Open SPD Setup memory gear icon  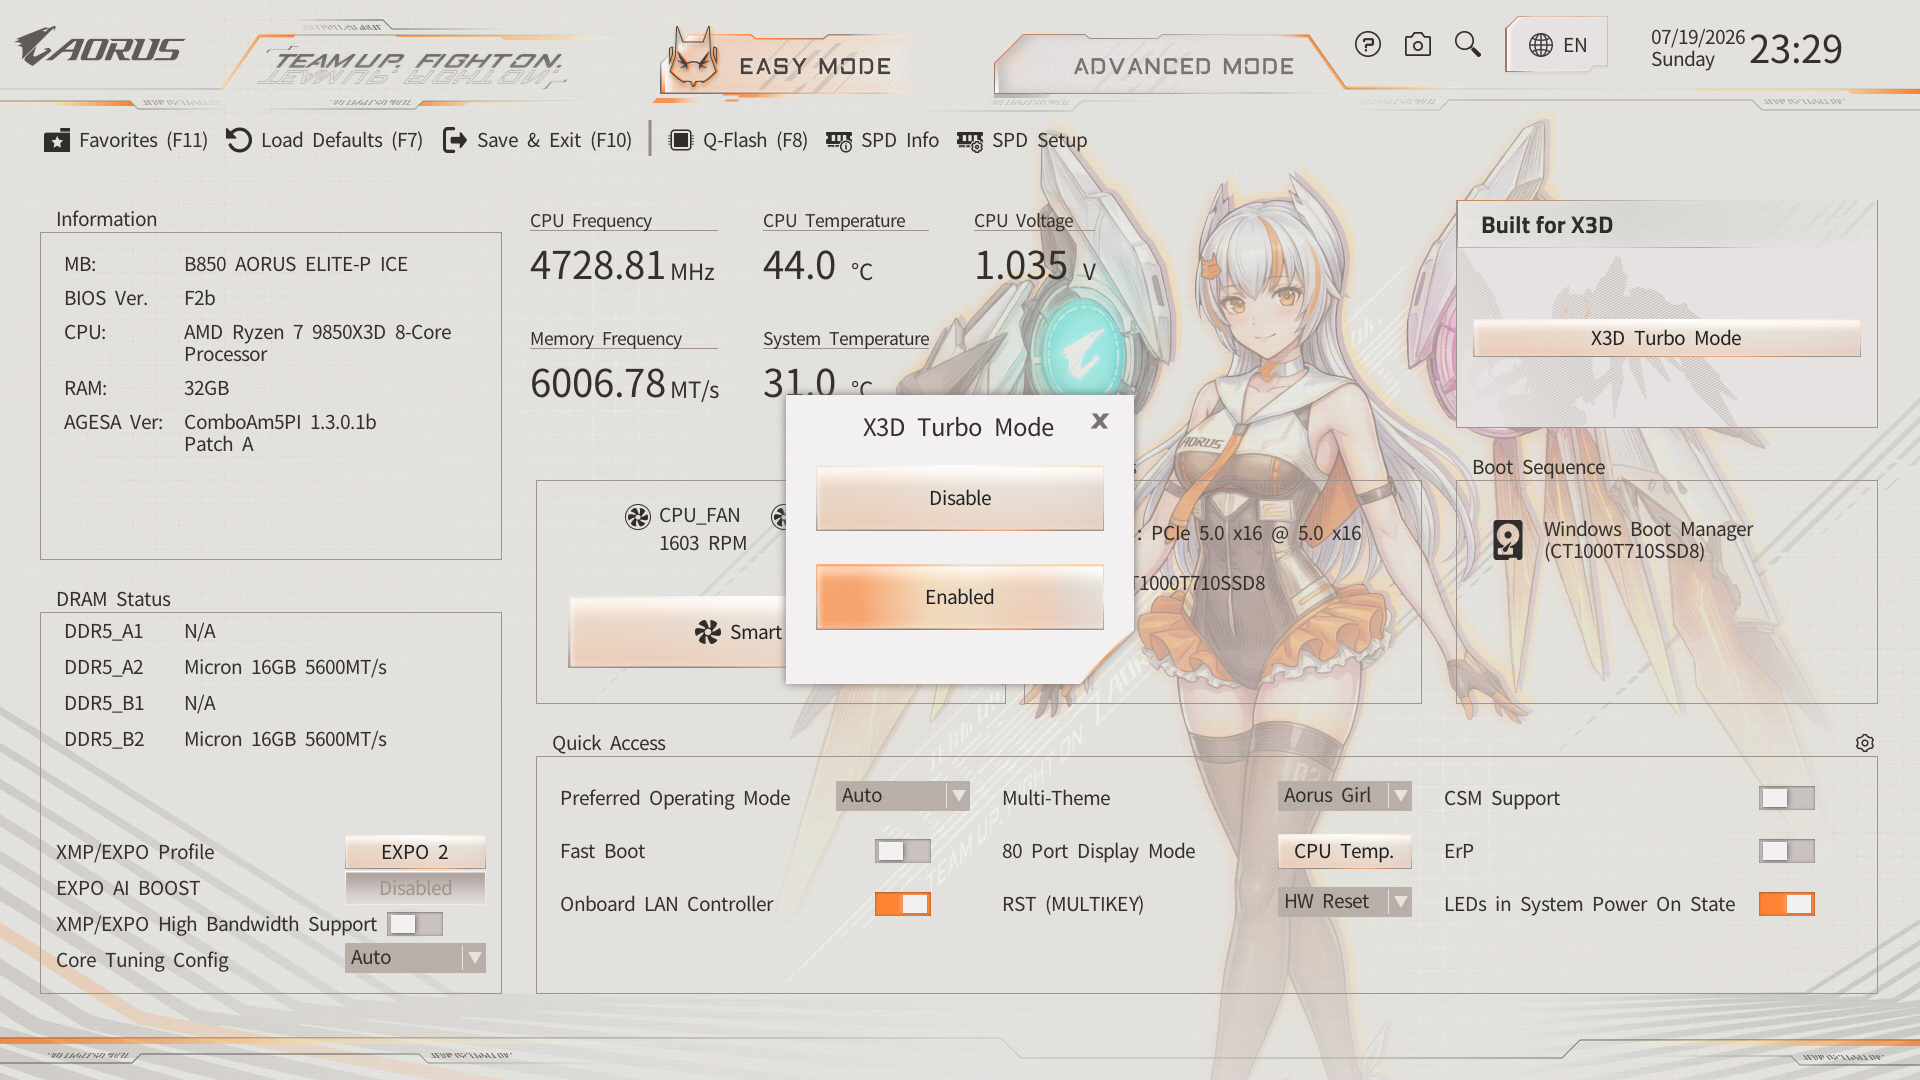coord(970,141)
